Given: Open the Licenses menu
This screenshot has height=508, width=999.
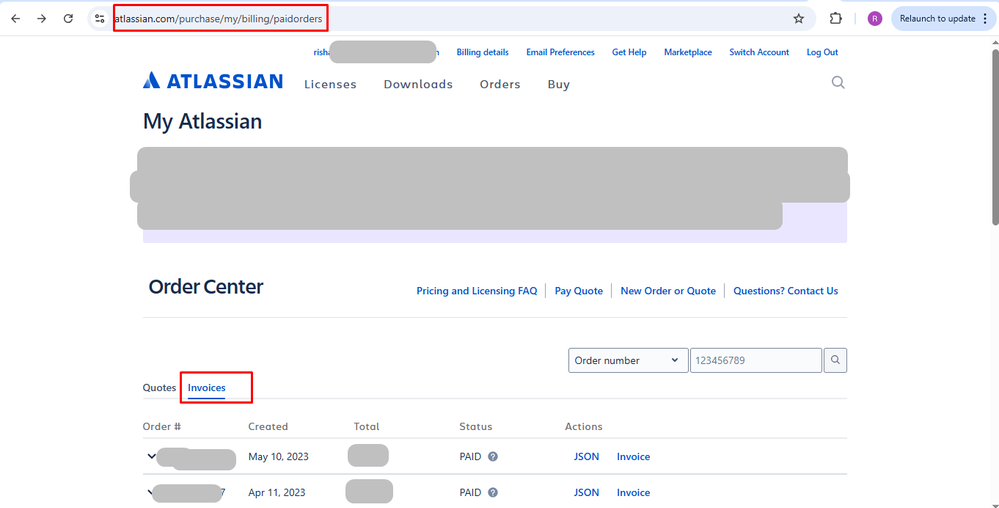Looking at the screenshot, I should 330,84.
